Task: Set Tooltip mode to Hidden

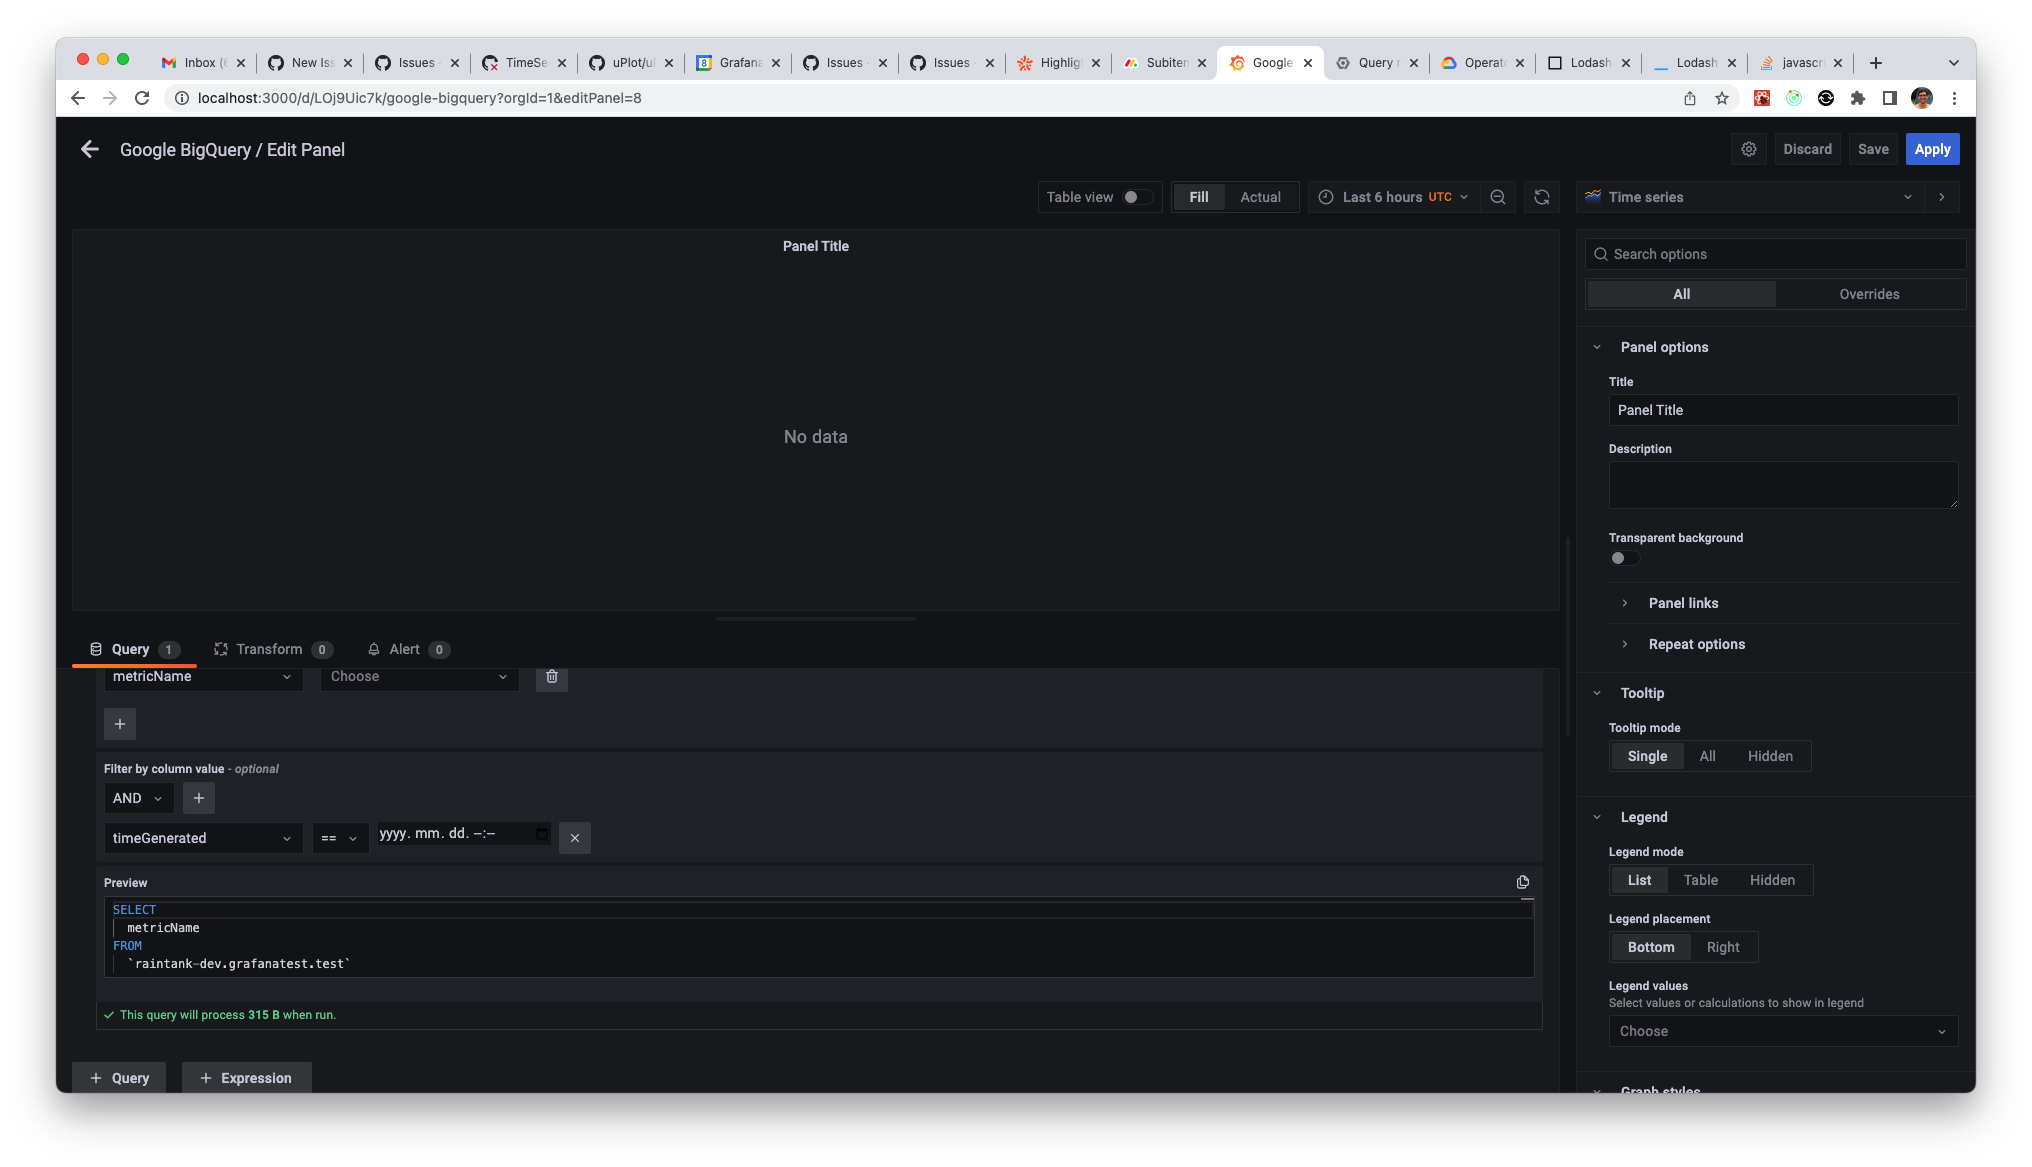Action: (1770, 756)
